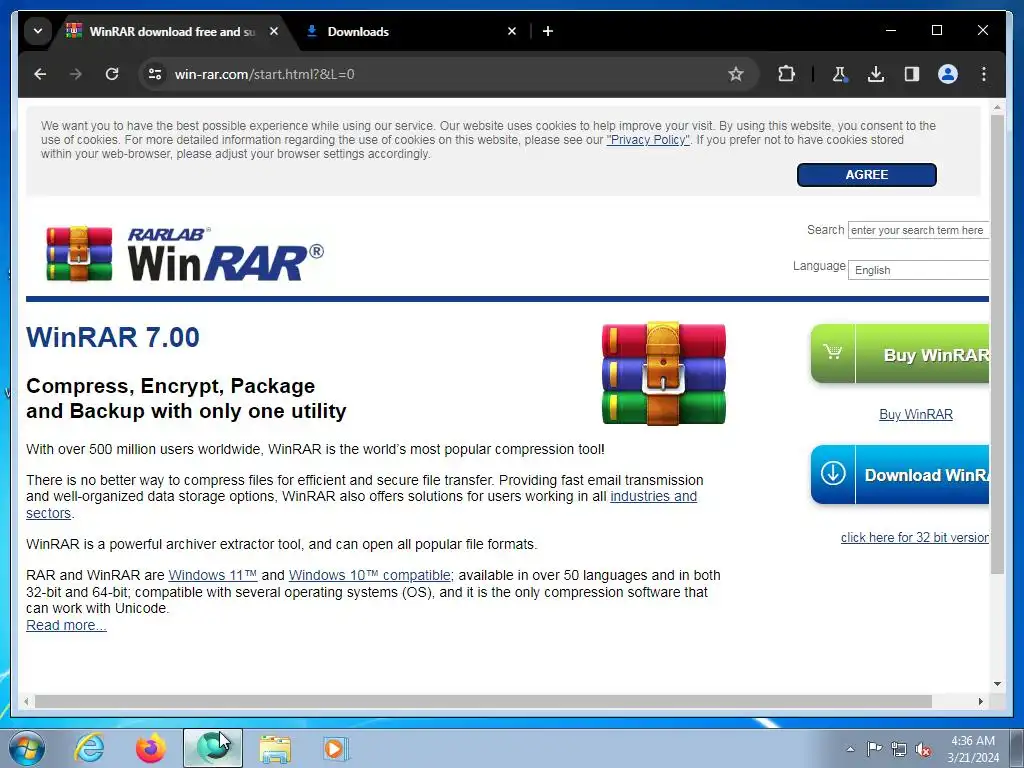
Task: Click the site search field
Action: (918, 230)
